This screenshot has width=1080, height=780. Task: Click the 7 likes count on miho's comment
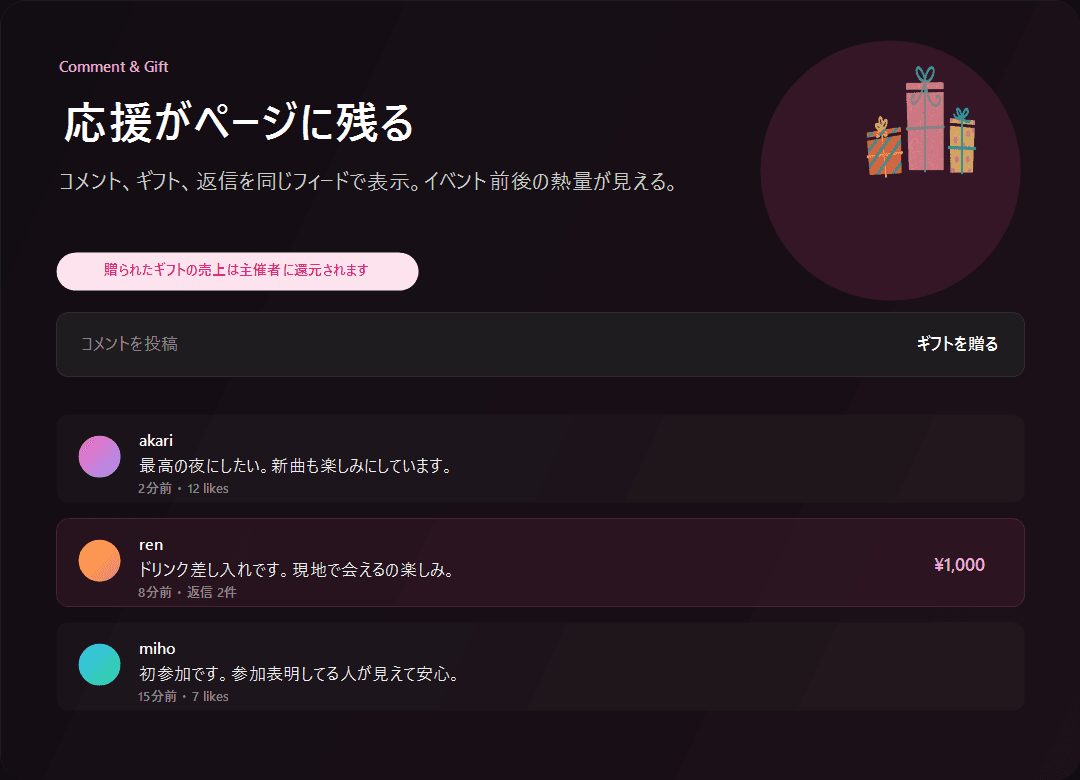point(210,697)
